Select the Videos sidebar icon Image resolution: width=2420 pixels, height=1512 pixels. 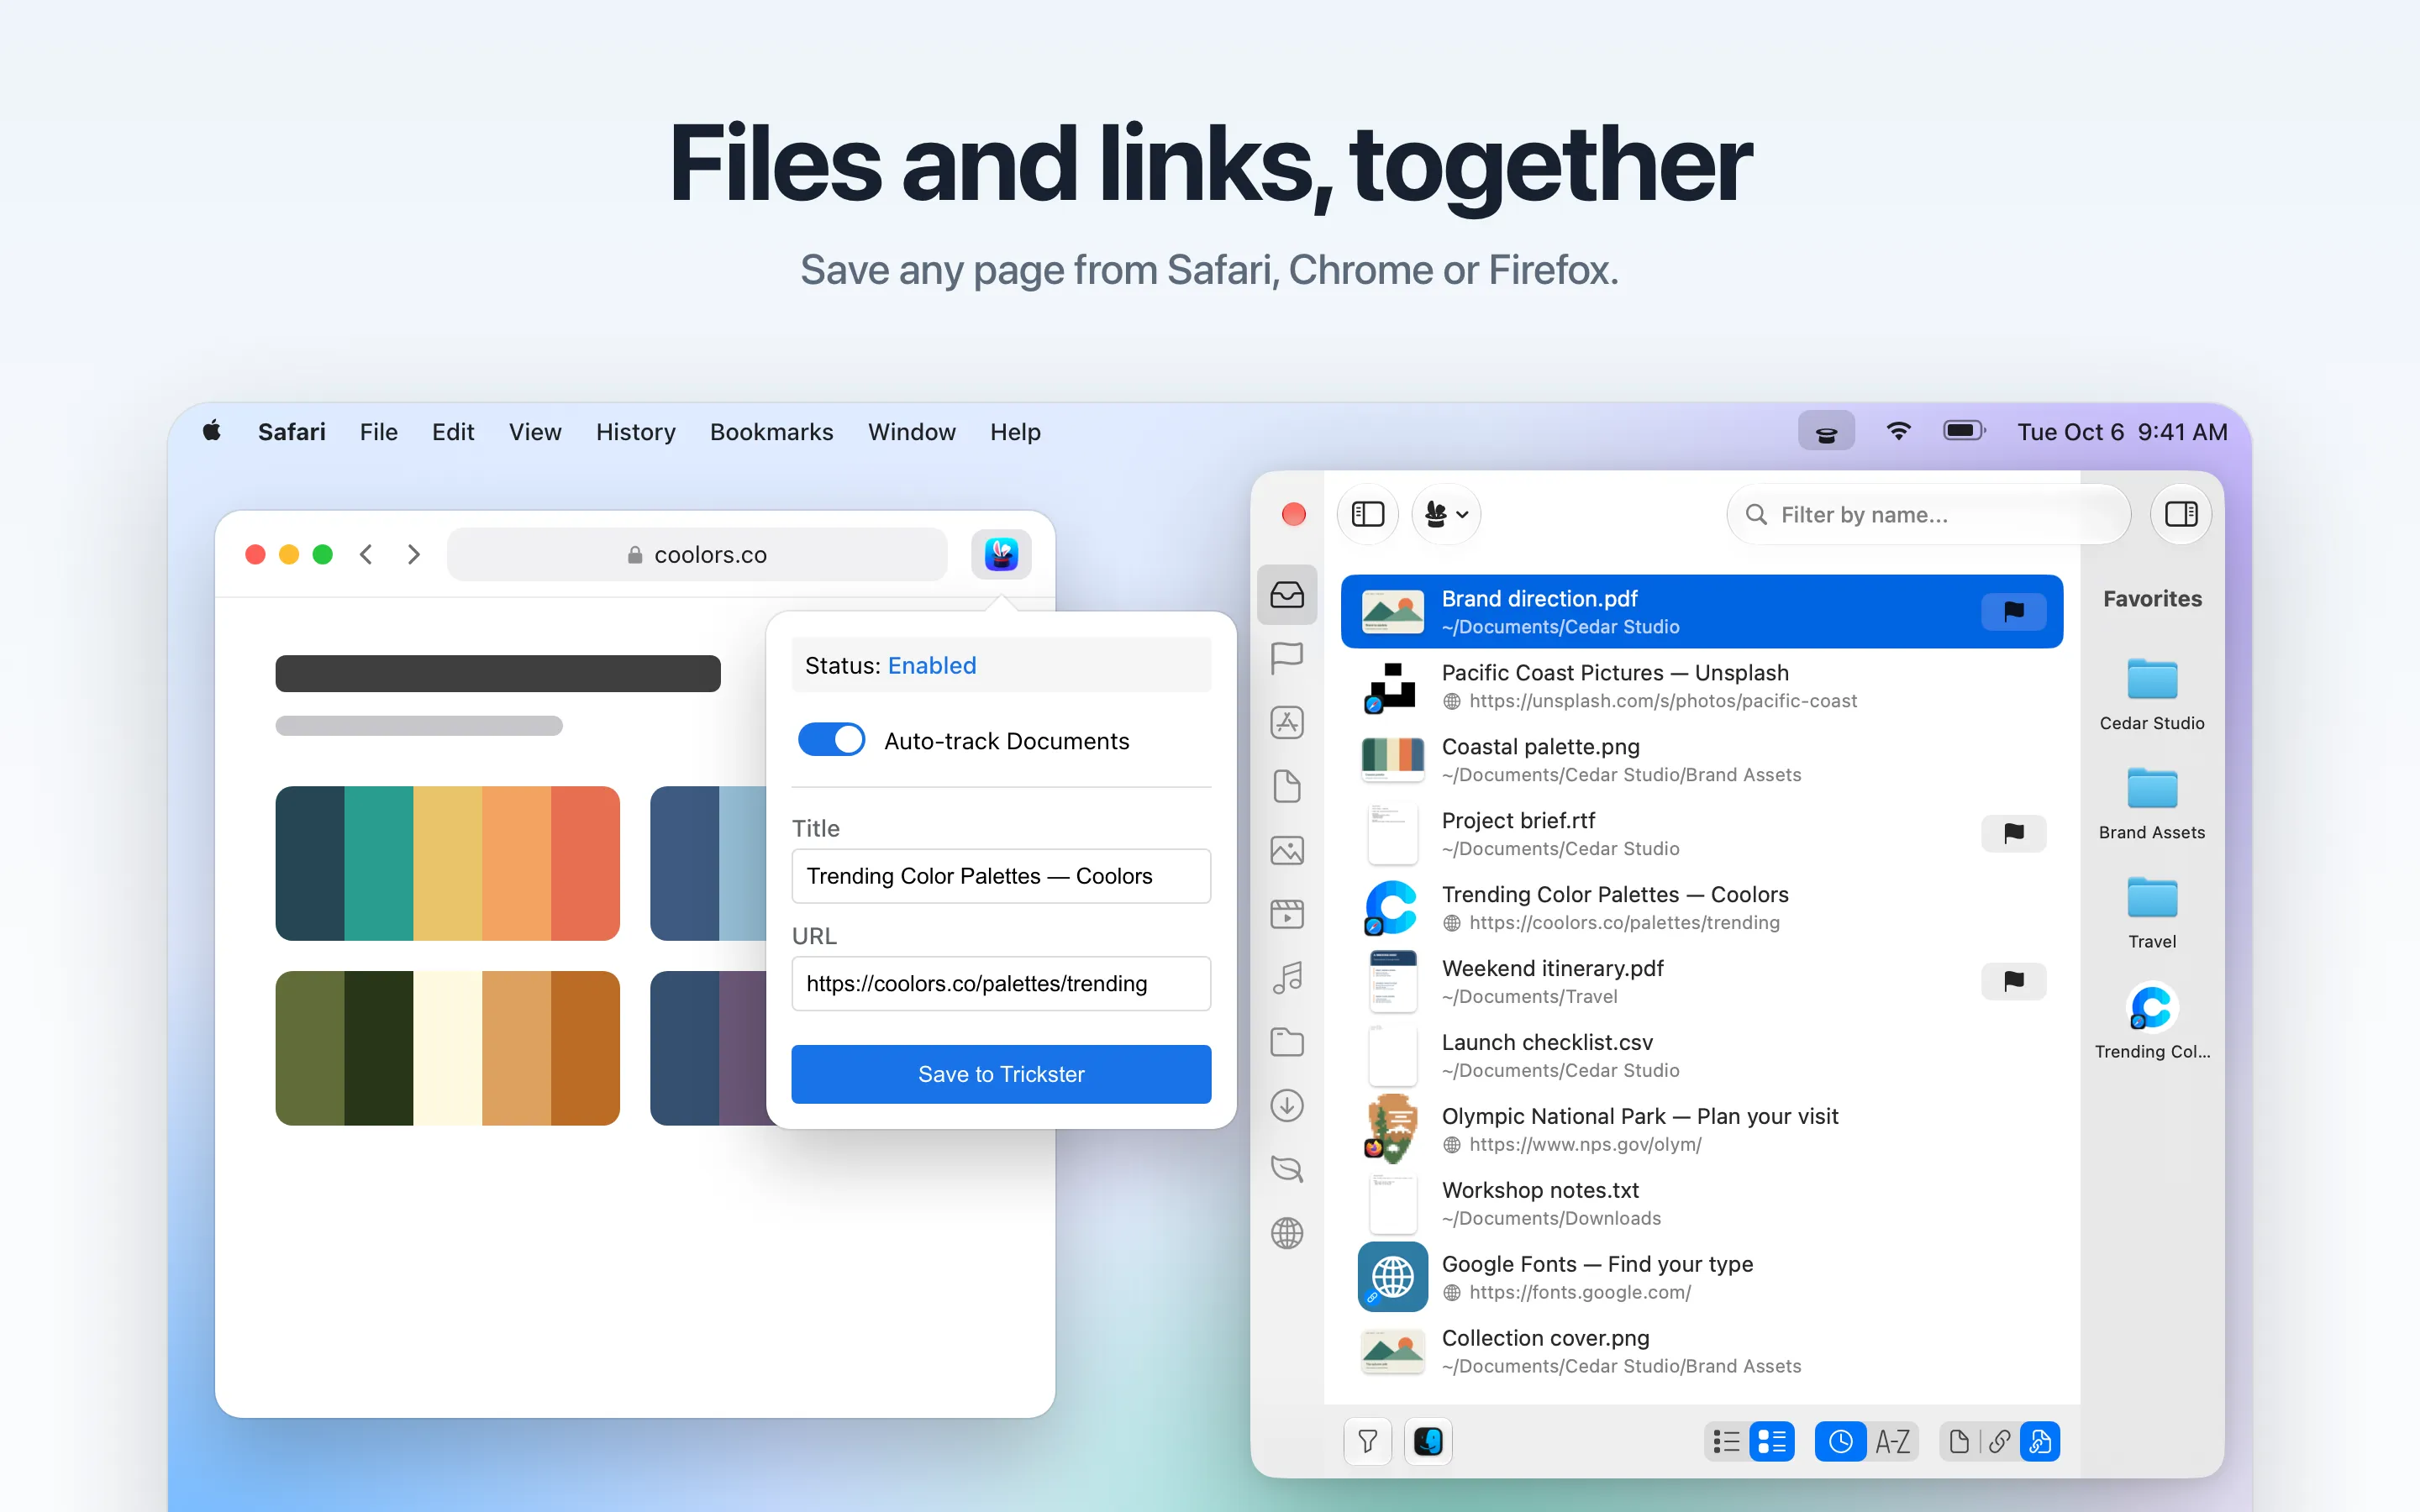1287,914
